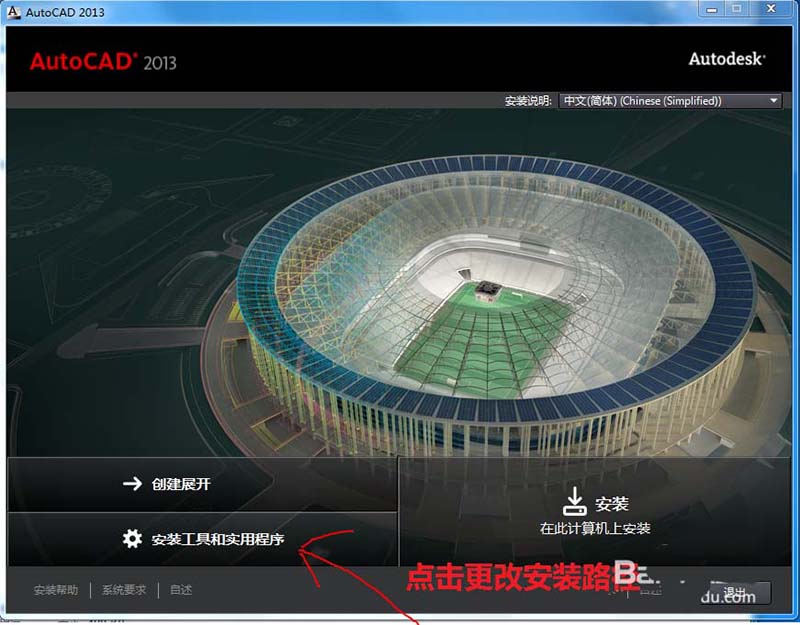Image resolution: width=800 pixels, height=625 pixels.
Task: Click the 在此计算机上安装 subtitle
Action: coord(595,528)
